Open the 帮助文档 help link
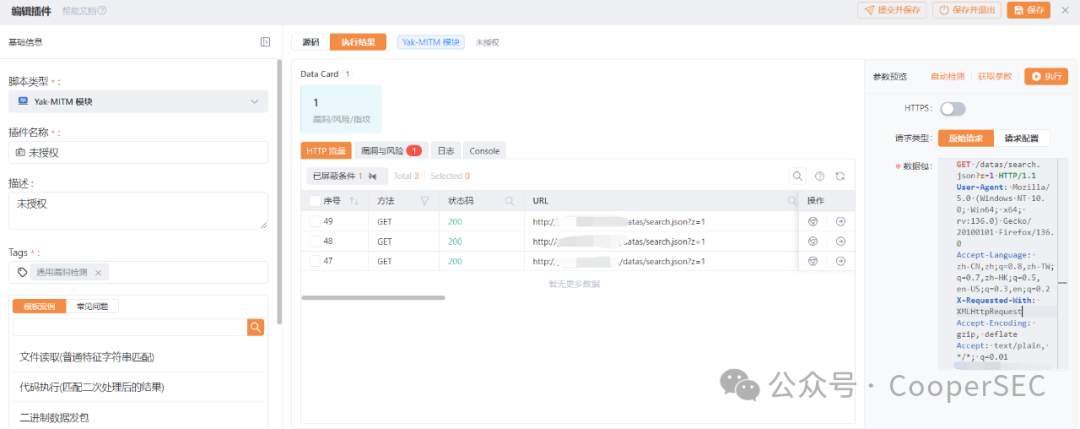The height and width of the screenshot is (429, 1080). click(84, 10)
